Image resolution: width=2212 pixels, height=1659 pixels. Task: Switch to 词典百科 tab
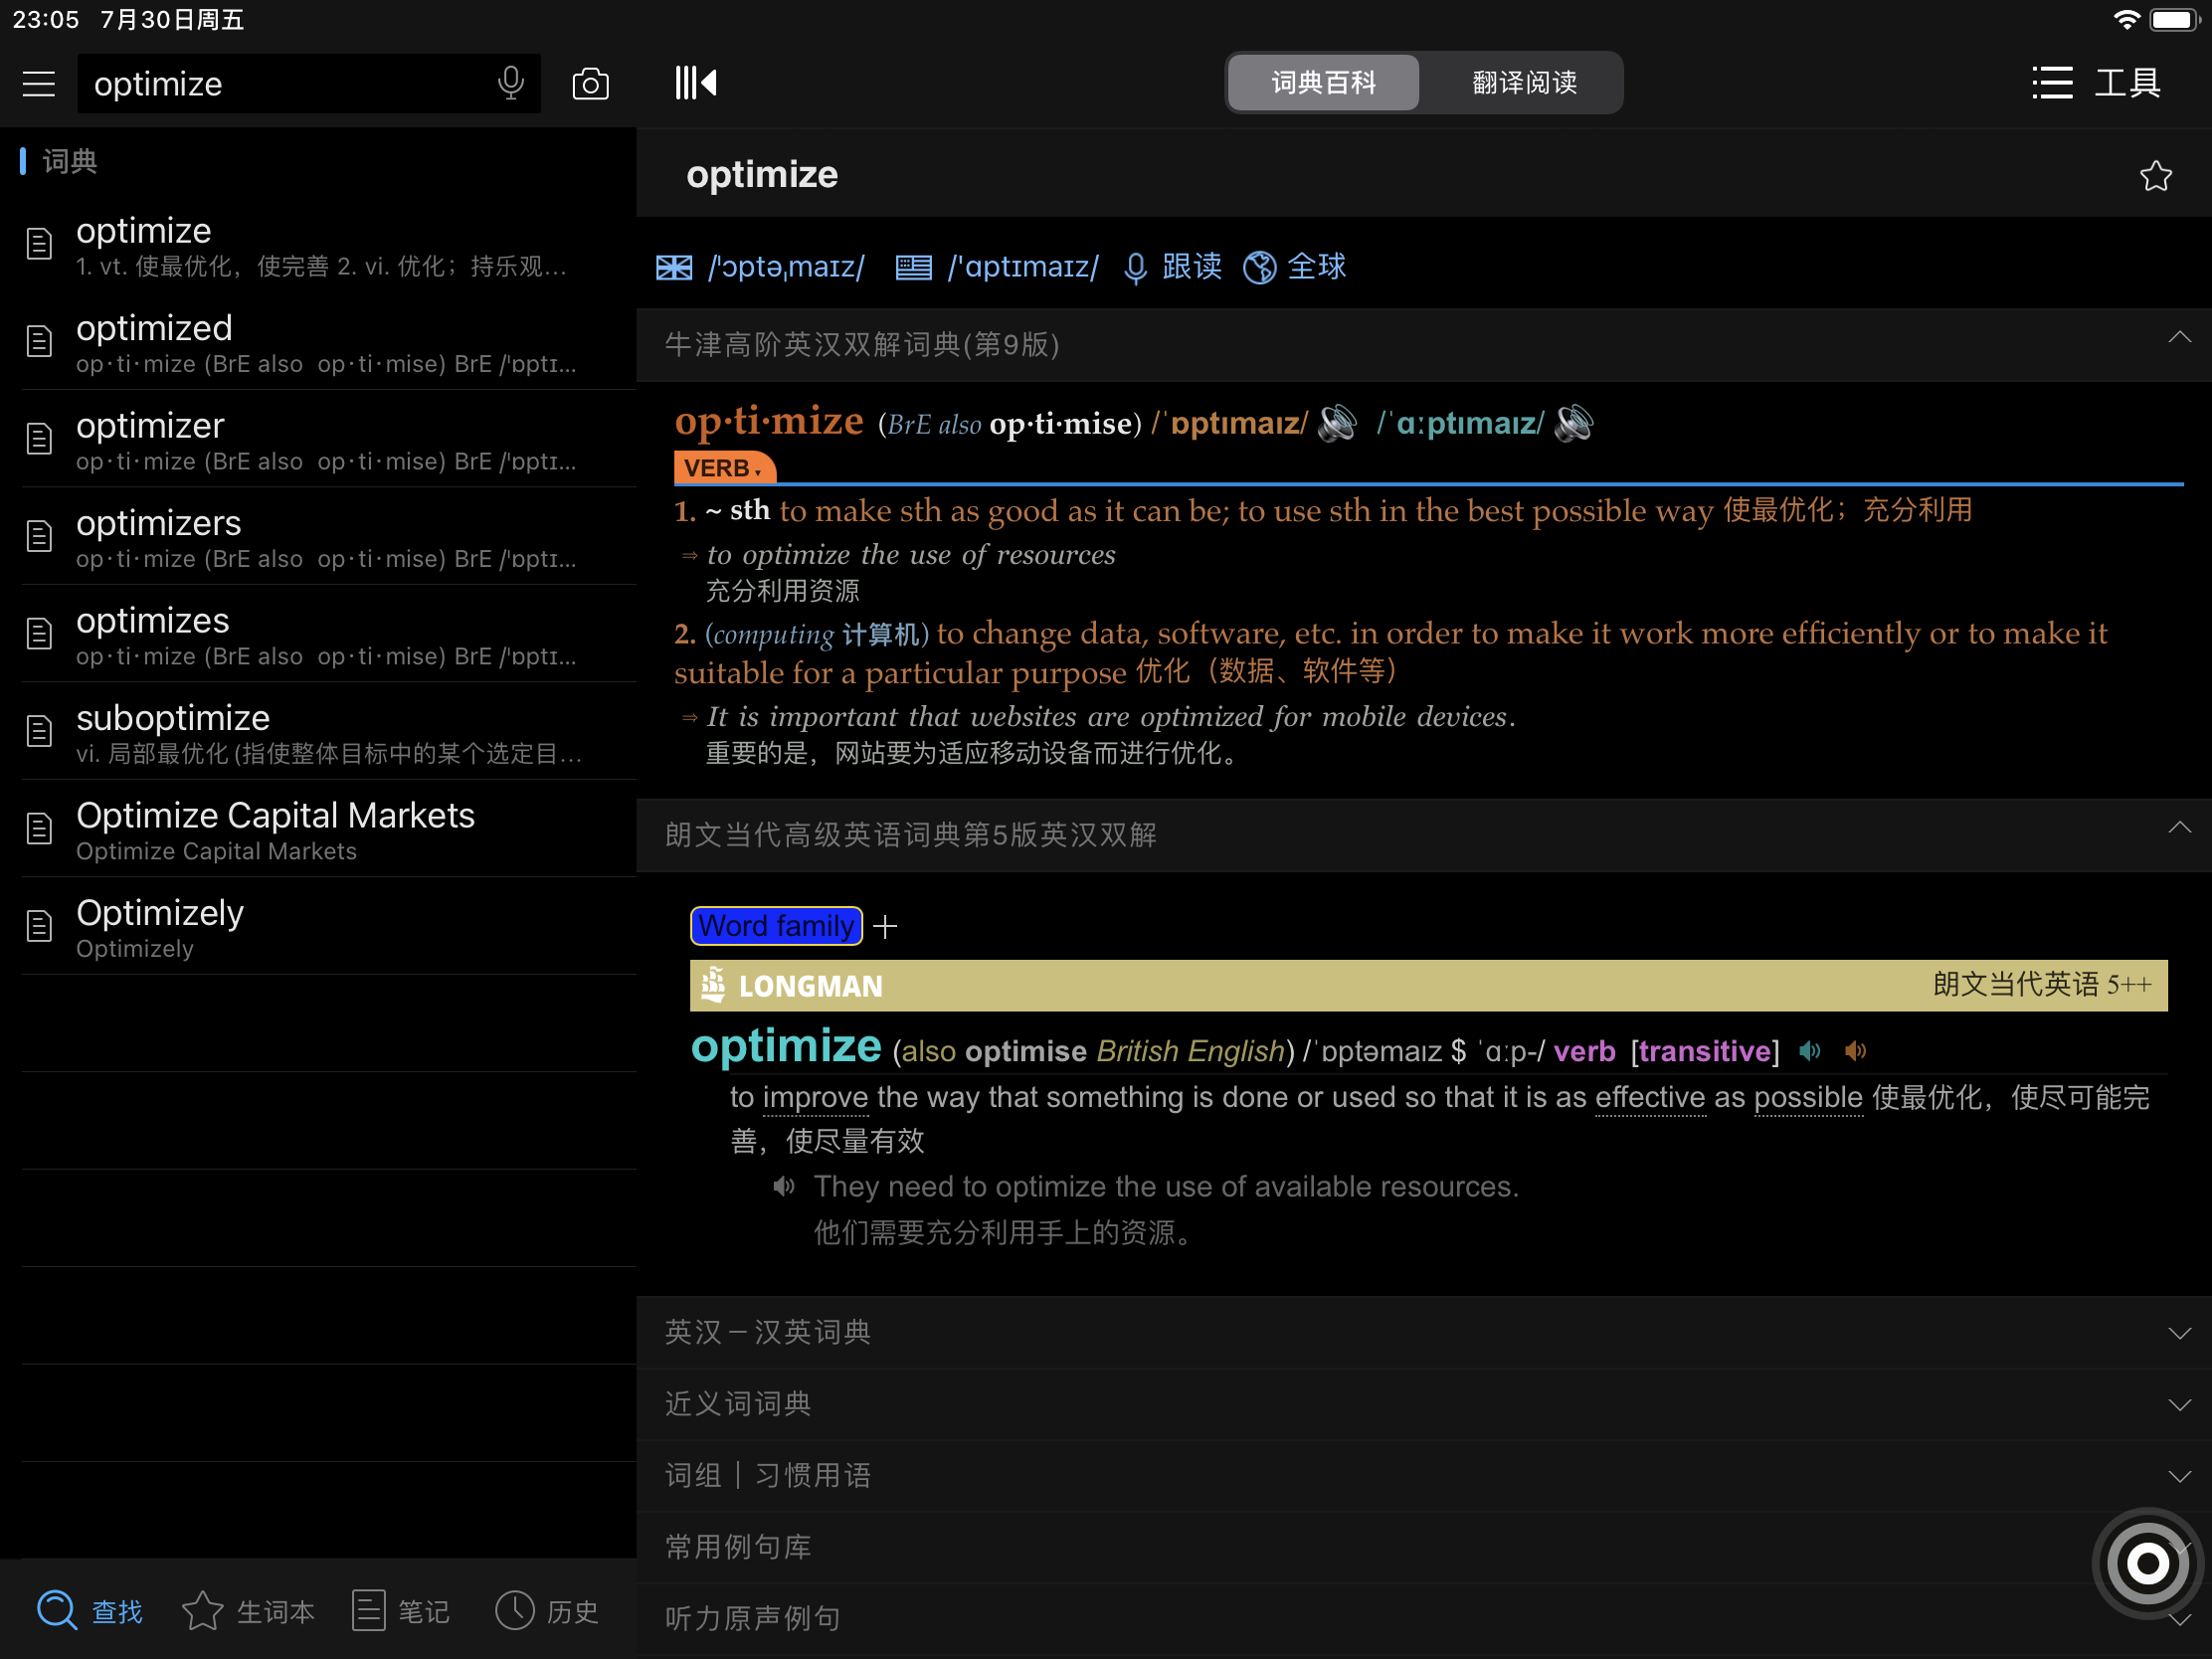(x=1323, y=83)
